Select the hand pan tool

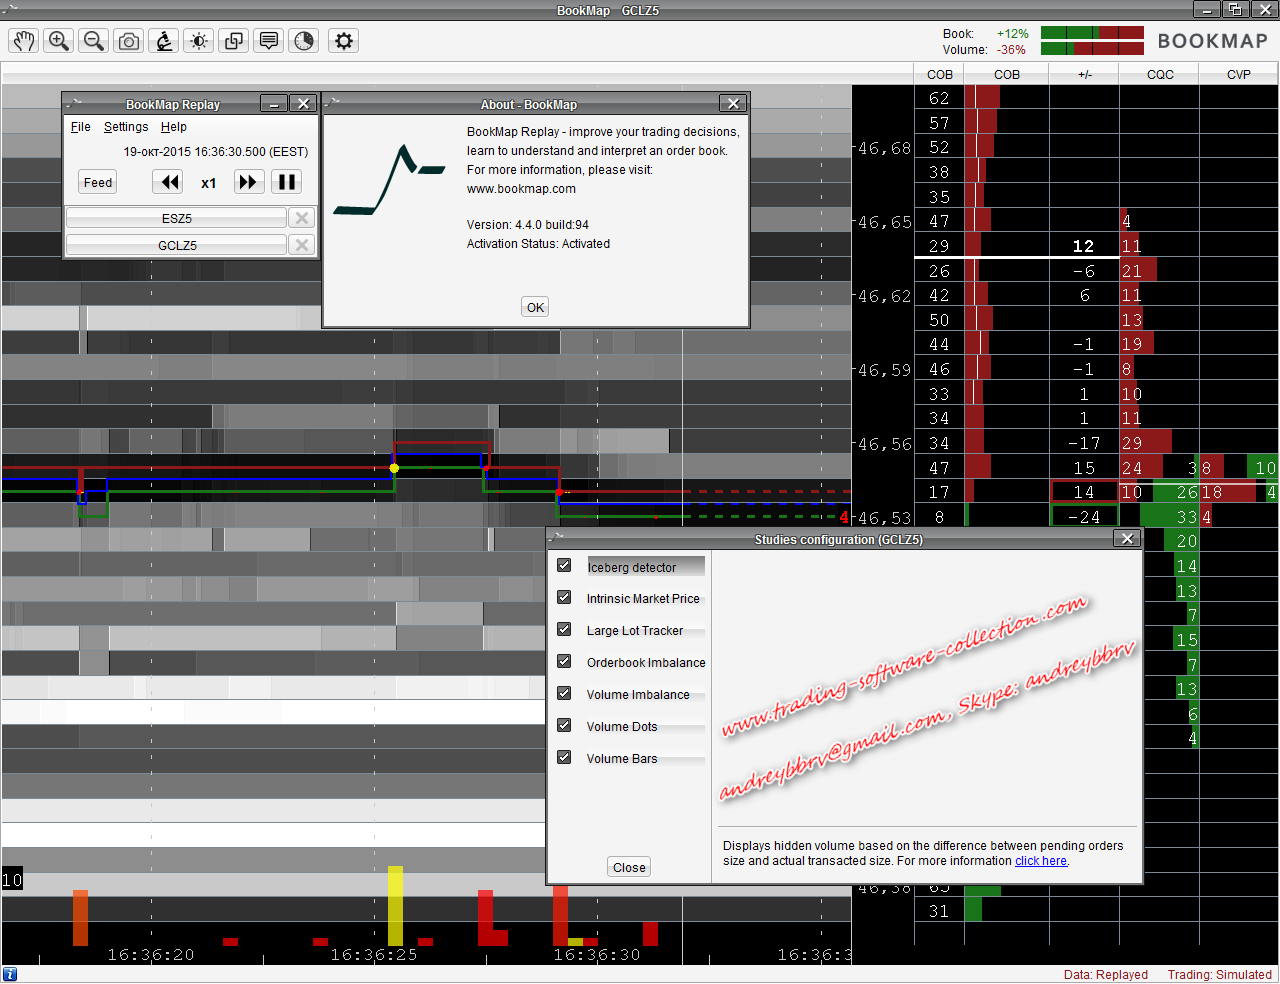tap(24, 41)
